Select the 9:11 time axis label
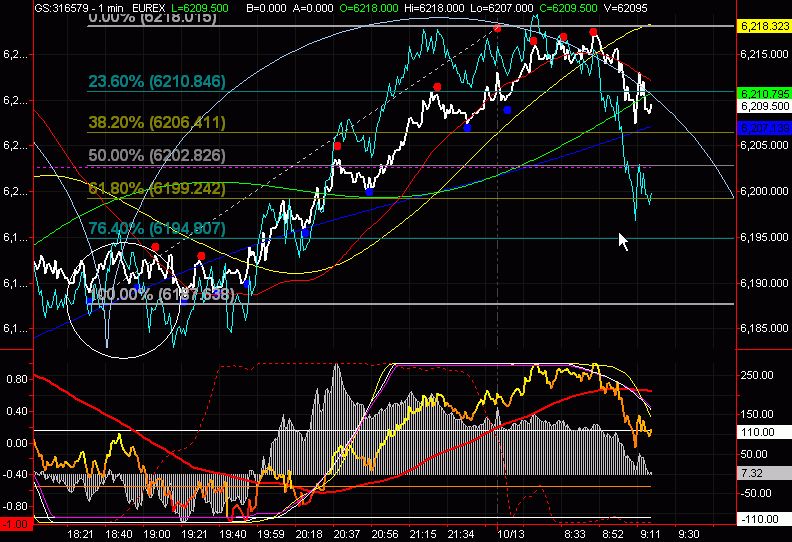792x542 pixels. pos(651,534)
